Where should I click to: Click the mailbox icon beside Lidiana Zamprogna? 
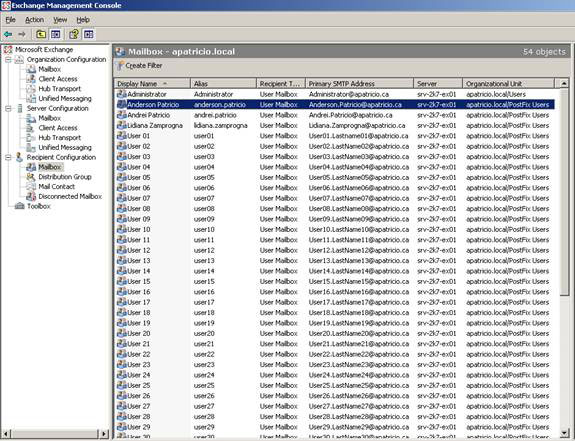click(x=121, y=125)
